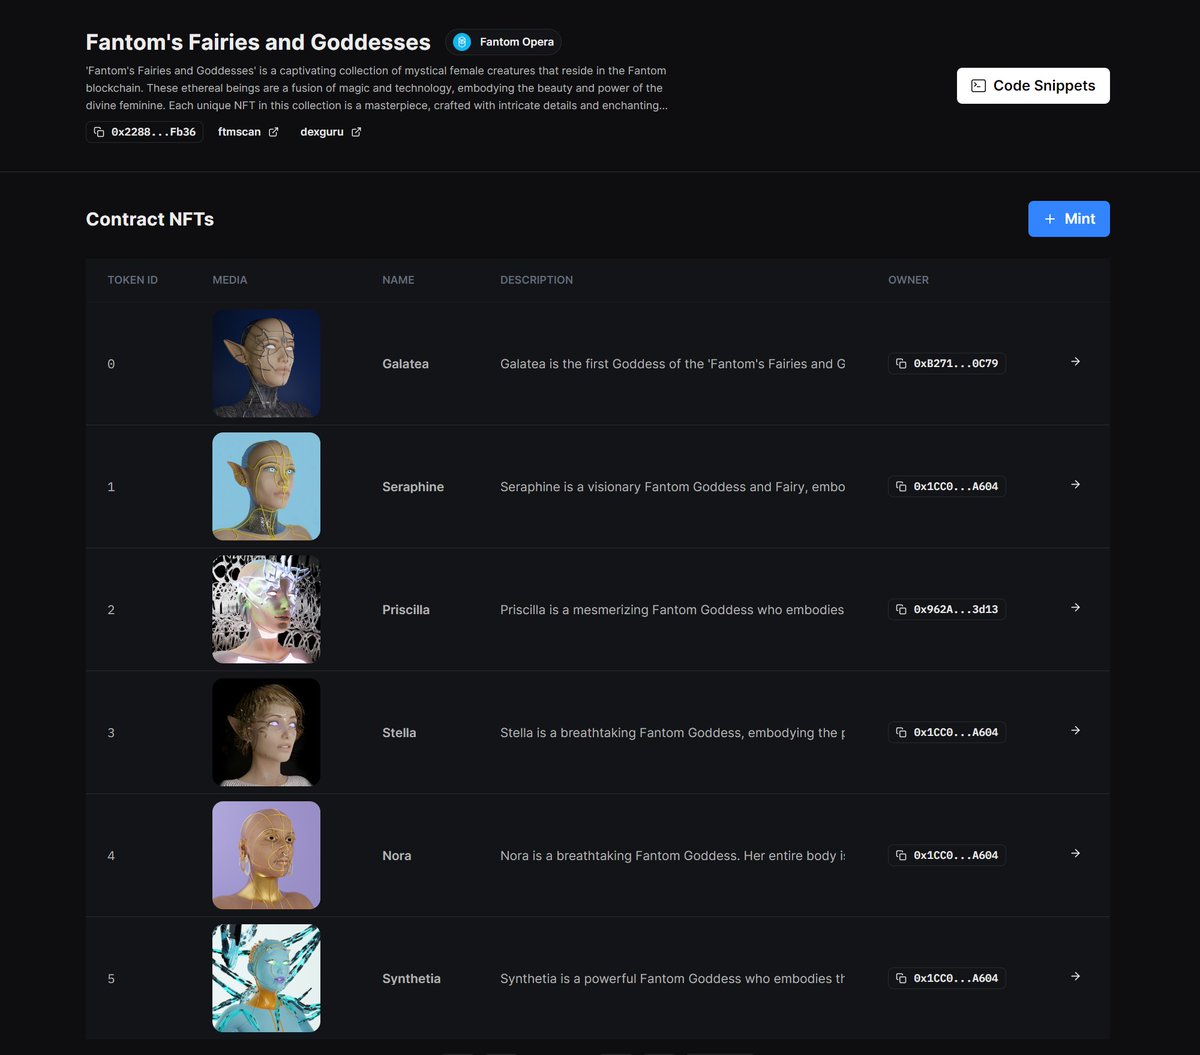Click the Fantom Opera chain badge
Image resolution: width=1200 pixels, height=1055 pixels.
click(x=503, y=42)
